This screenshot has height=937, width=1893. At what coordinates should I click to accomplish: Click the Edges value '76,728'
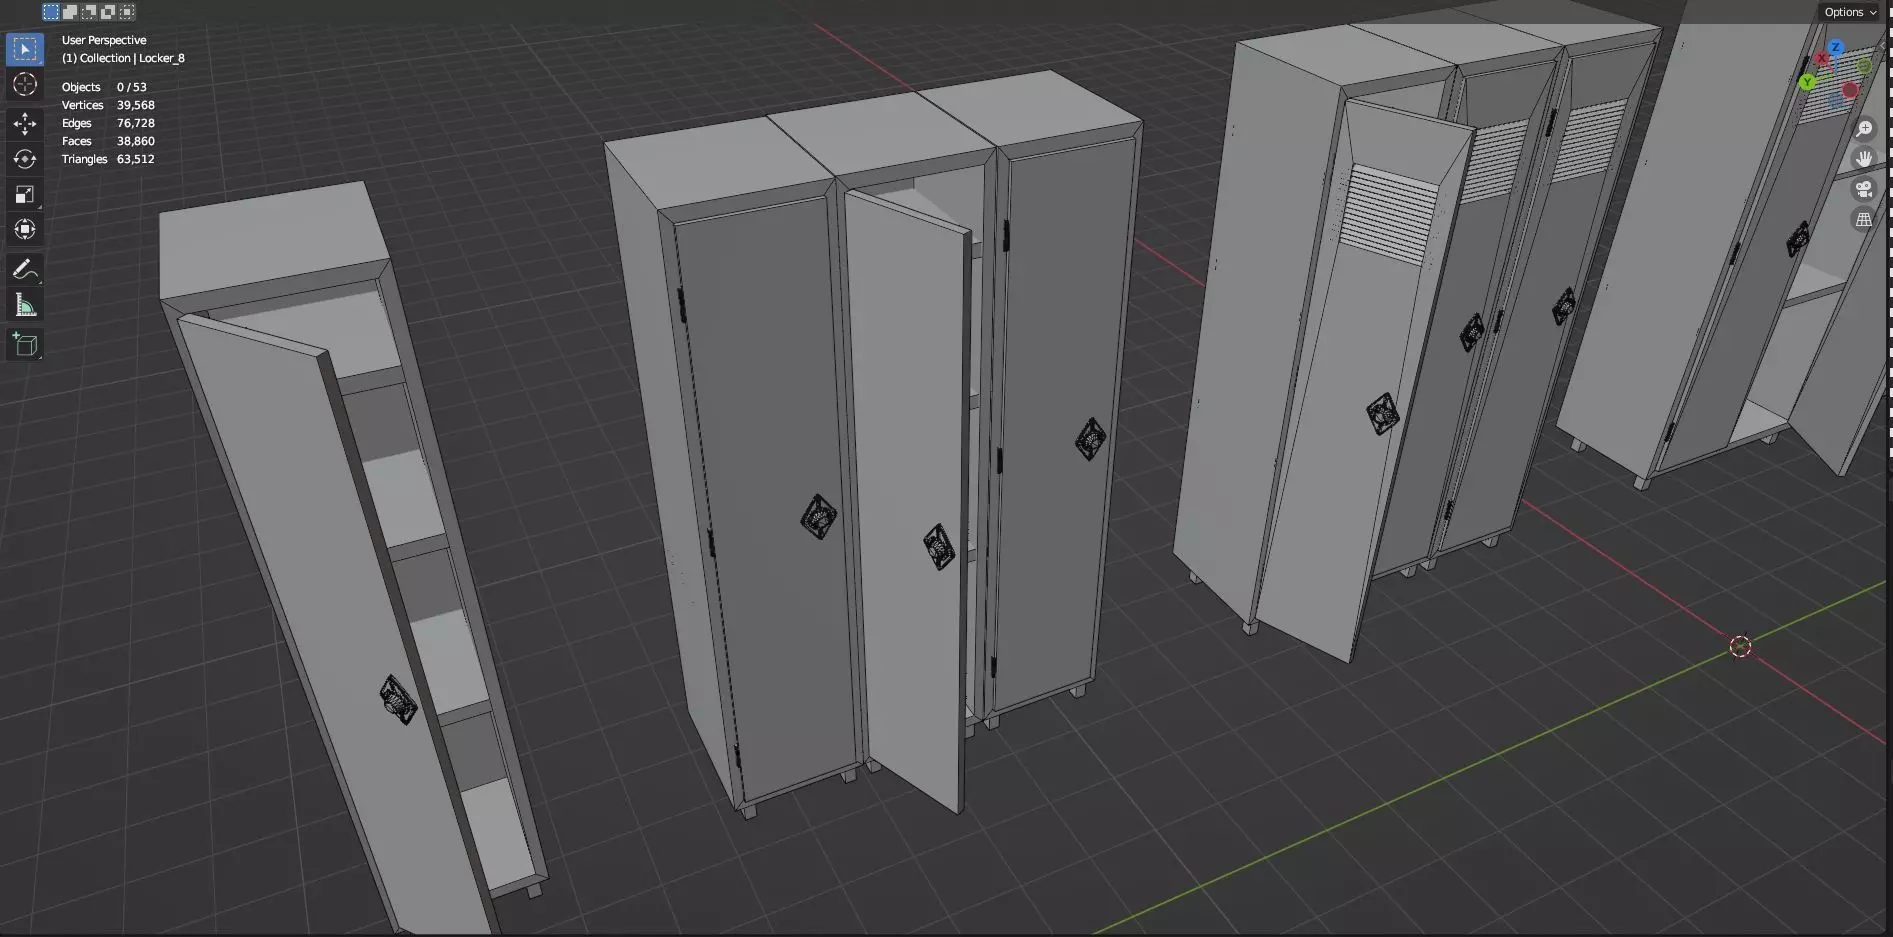coord(136,123)
